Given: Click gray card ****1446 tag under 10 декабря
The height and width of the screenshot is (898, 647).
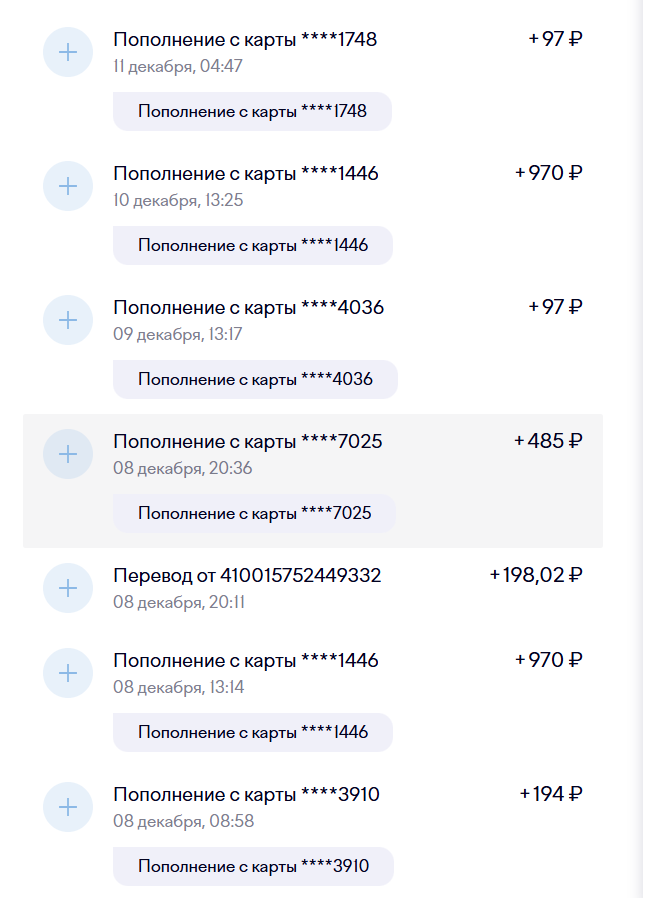Looking at the screenshot, I should (x=252, y=246).
